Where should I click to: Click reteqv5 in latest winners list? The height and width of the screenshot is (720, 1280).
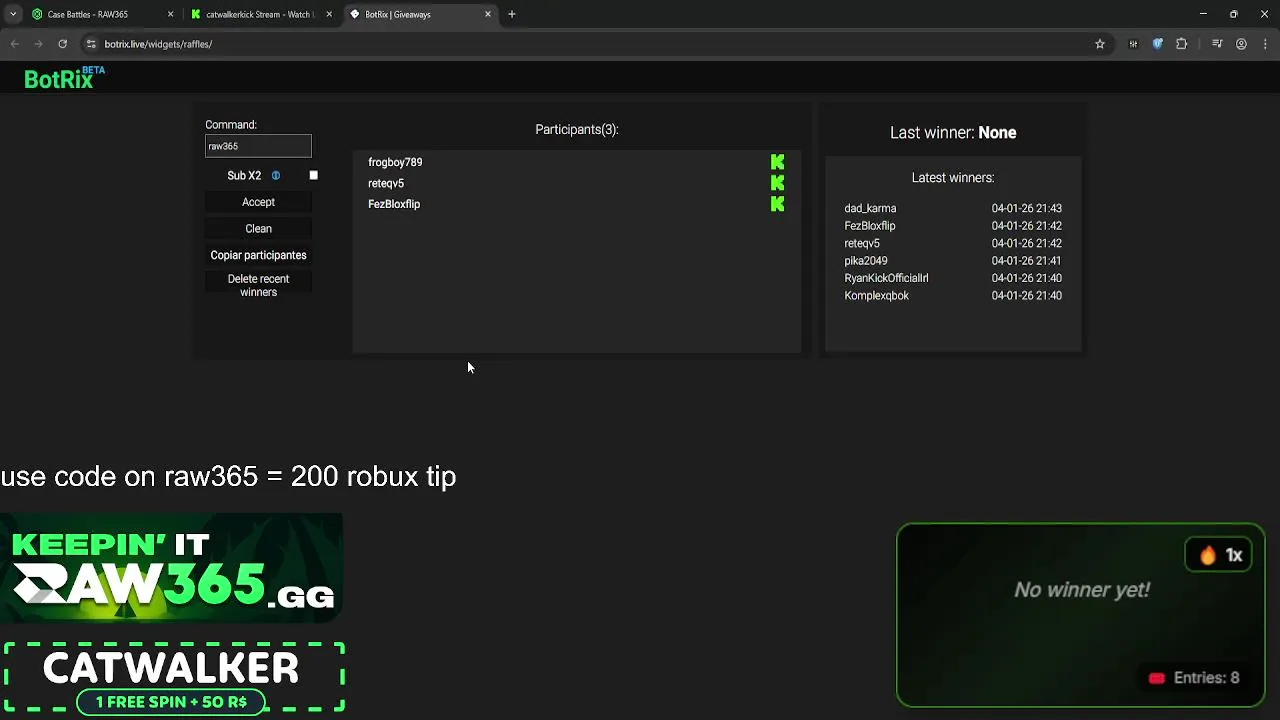pos(862,243)
